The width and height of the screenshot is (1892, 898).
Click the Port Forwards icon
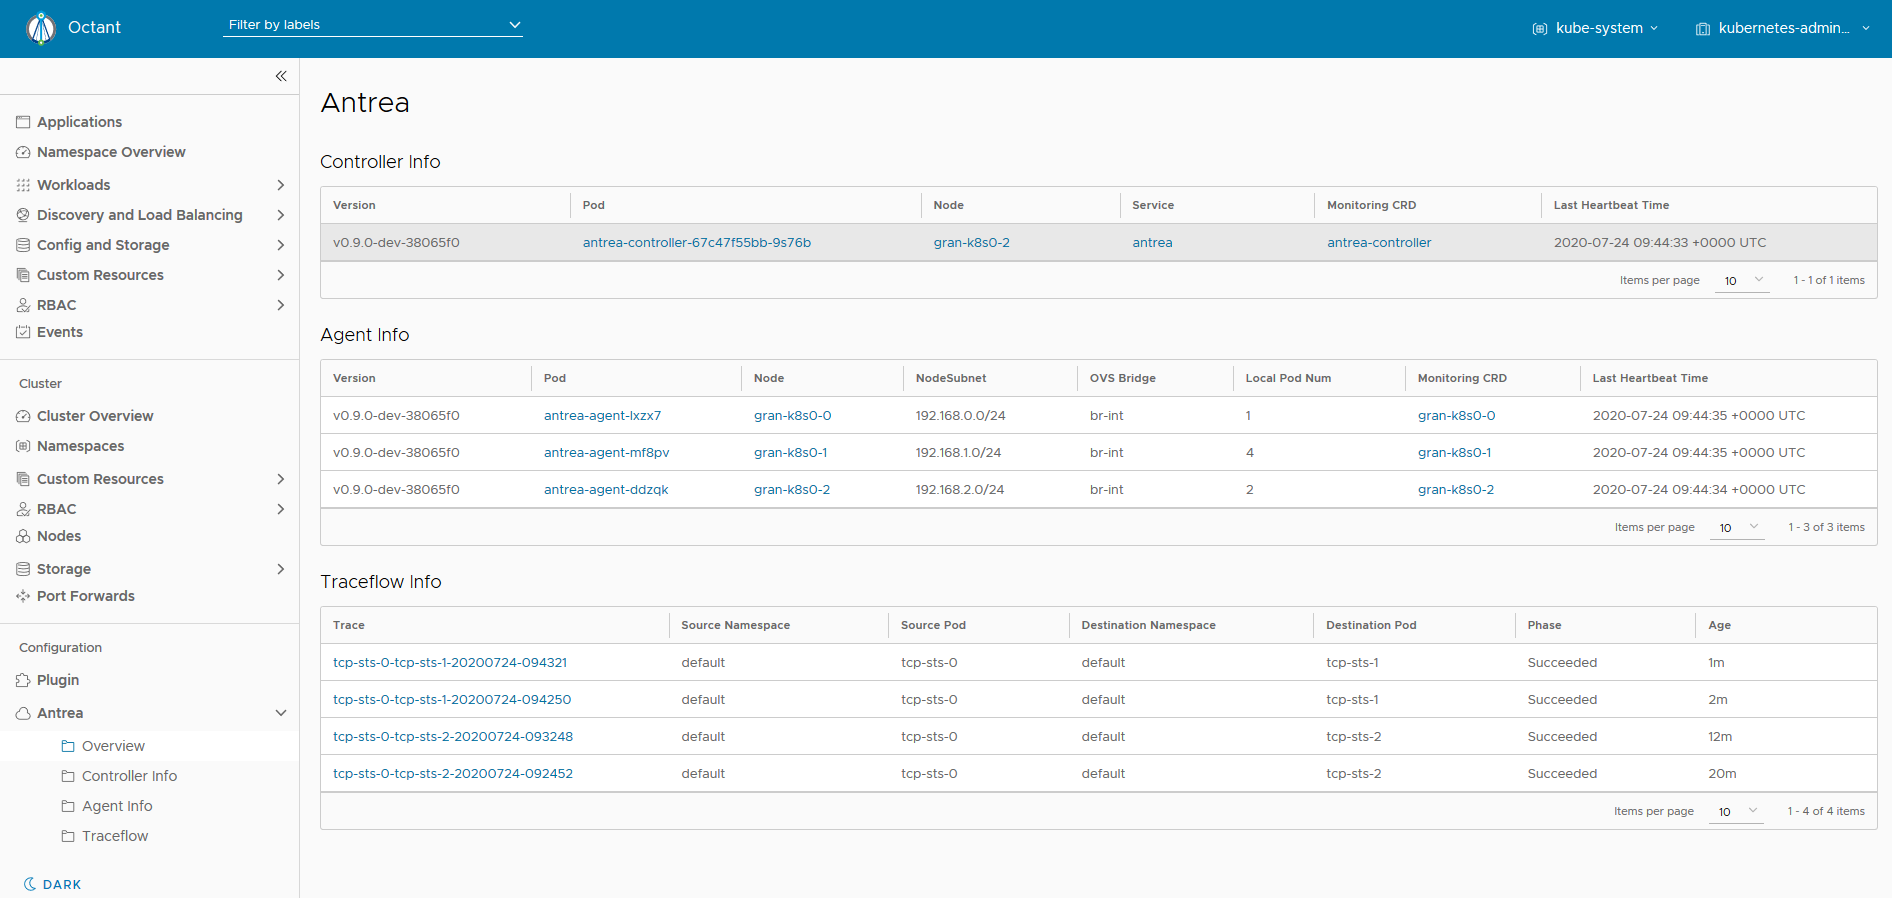click(x=23, y=596)
